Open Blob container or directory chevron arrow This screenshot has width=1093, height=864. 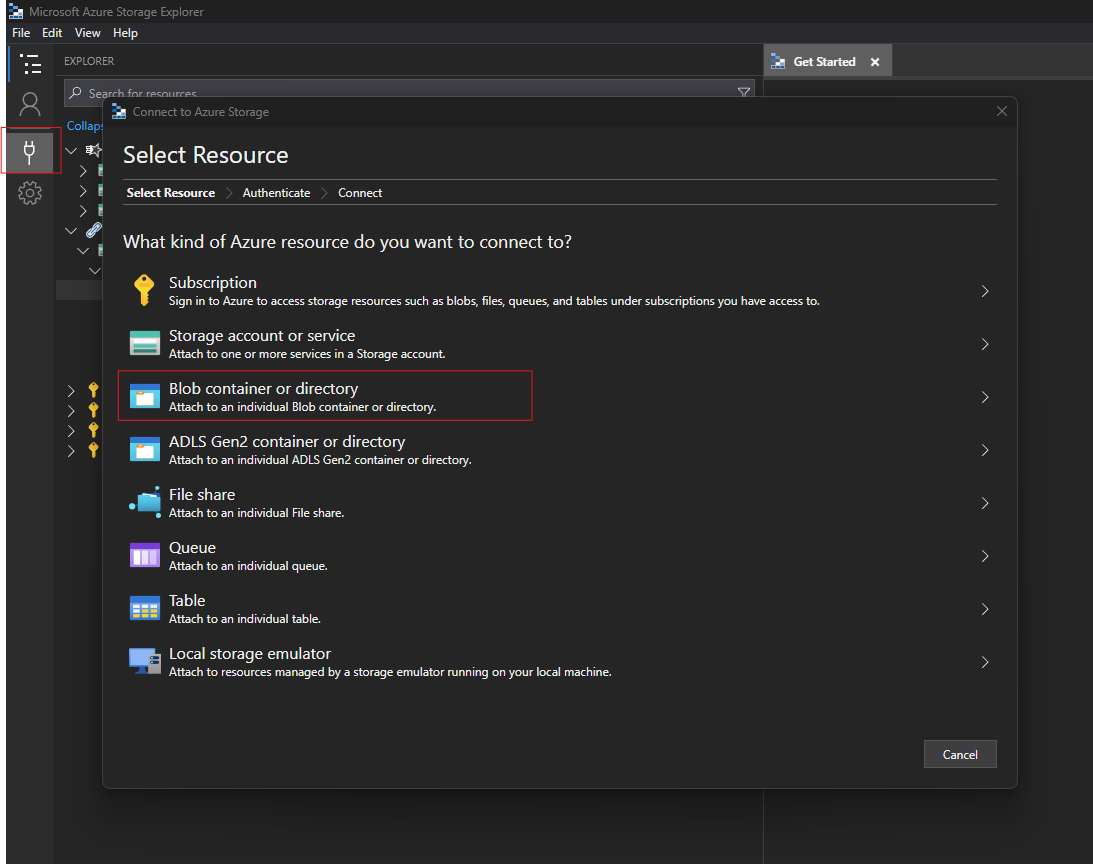[985, 397]
